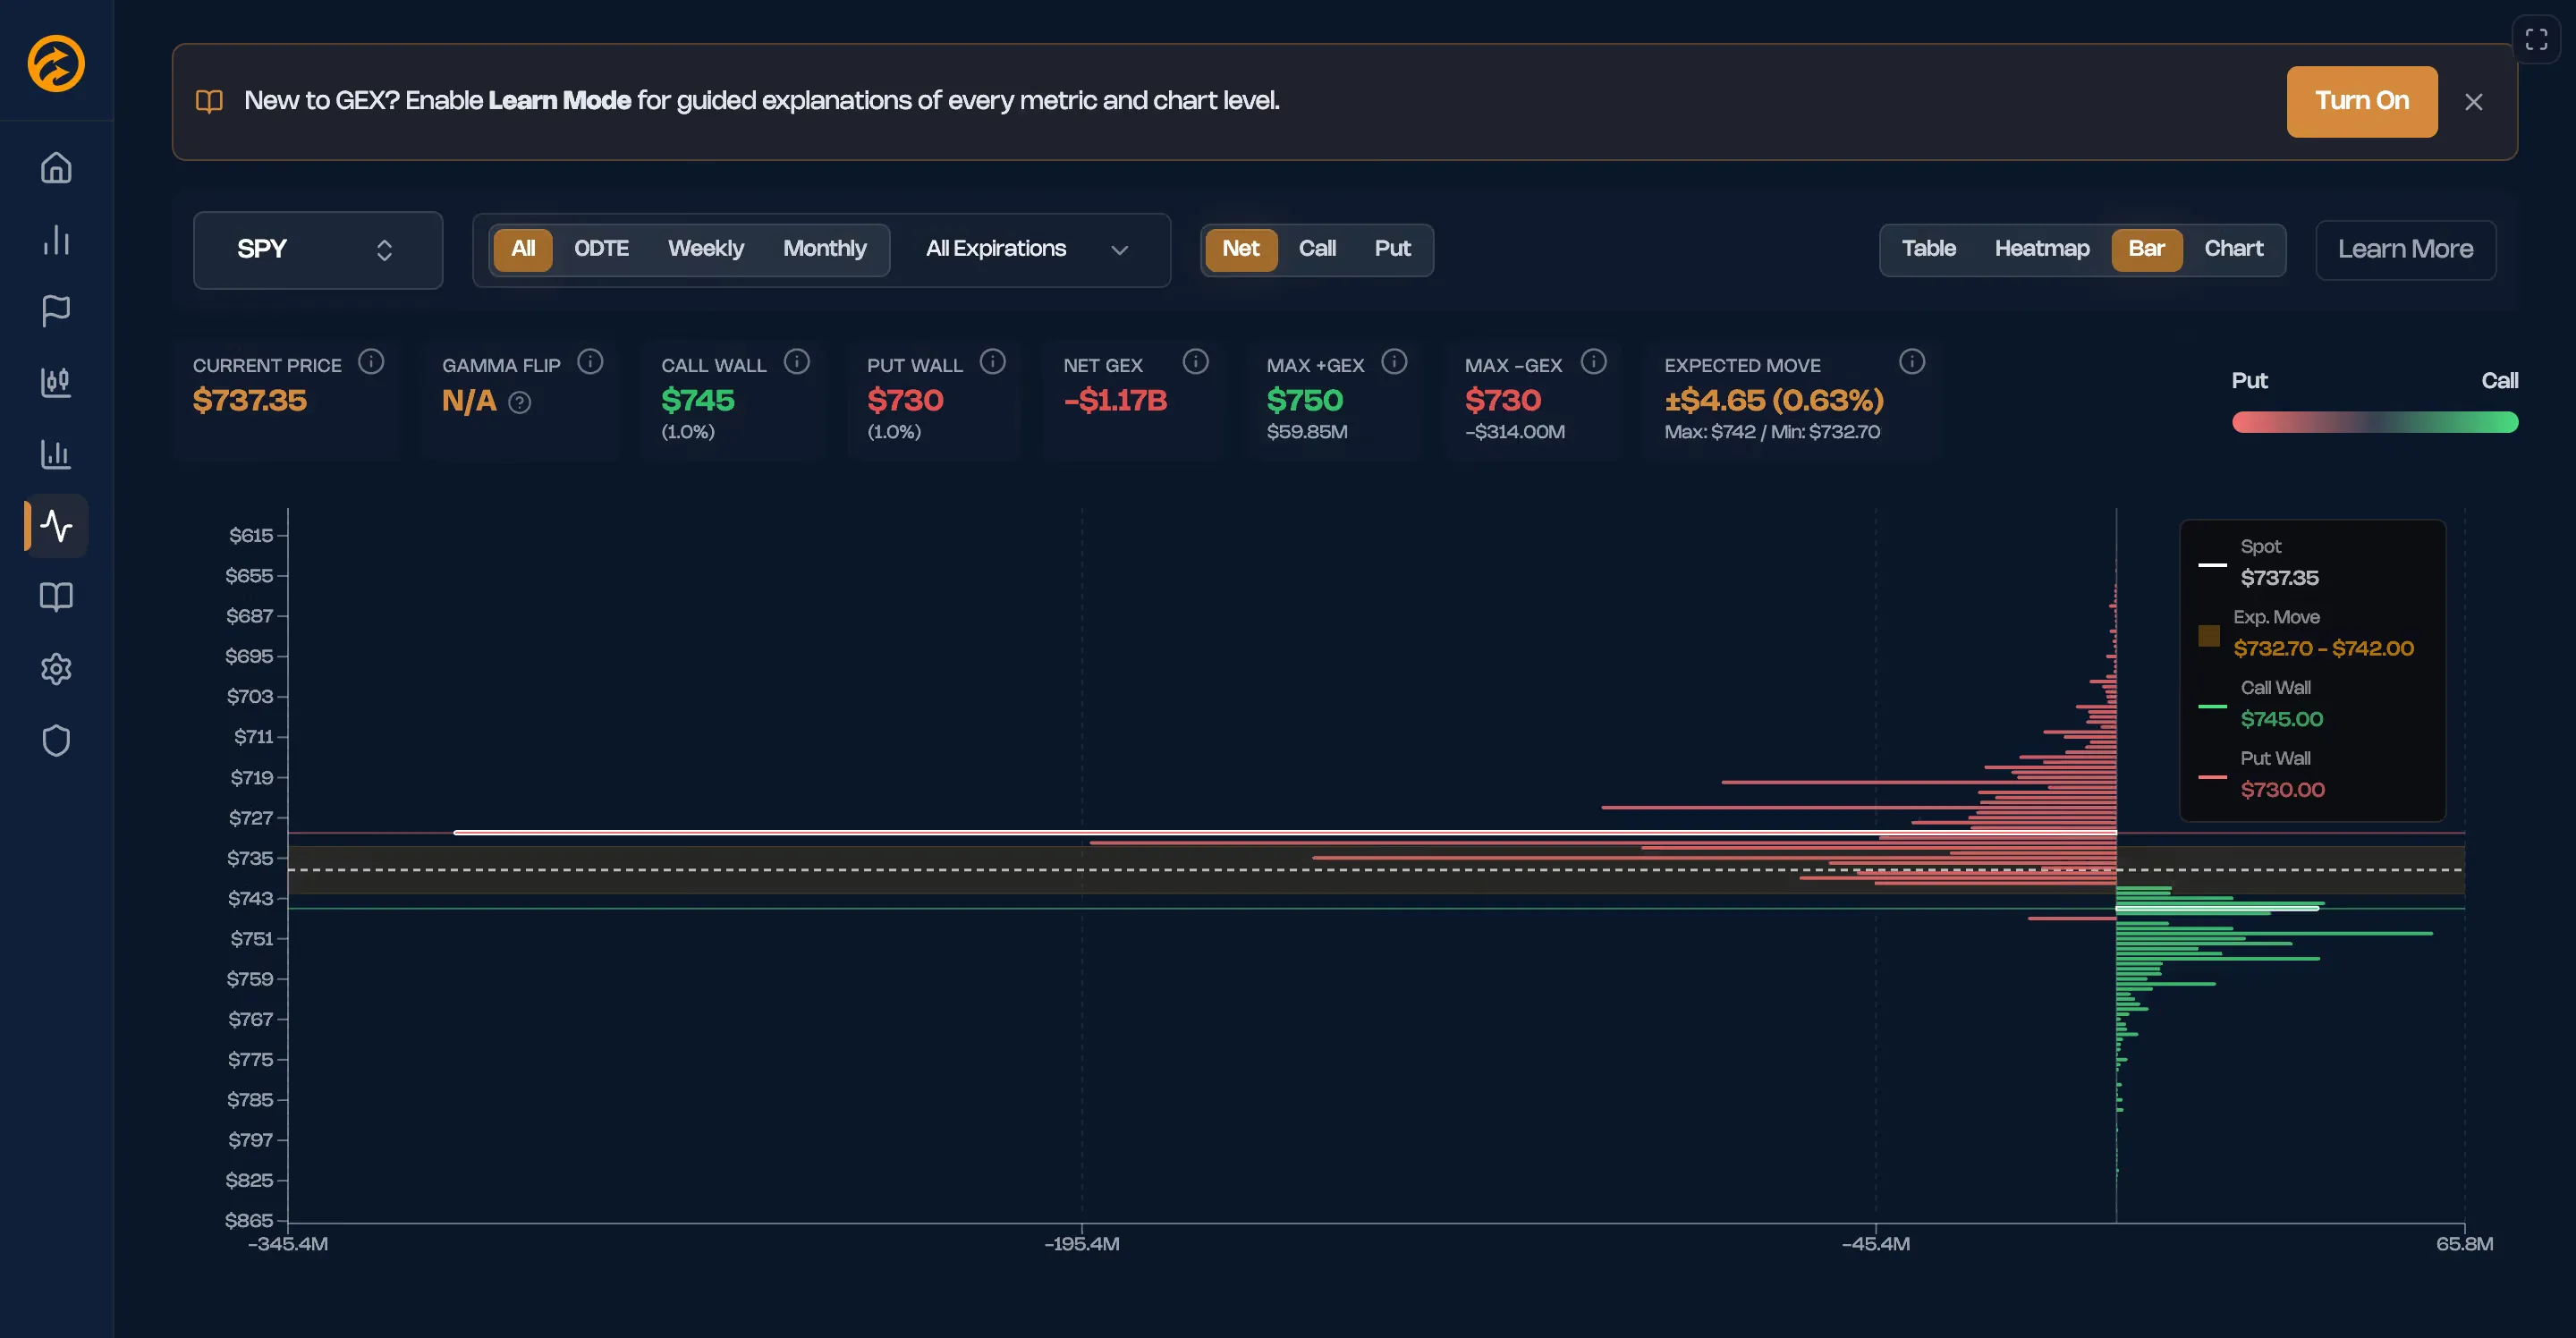Click the Max +GEX $750 value
The image size is (2576, 1338).
tap(1304, 401)
